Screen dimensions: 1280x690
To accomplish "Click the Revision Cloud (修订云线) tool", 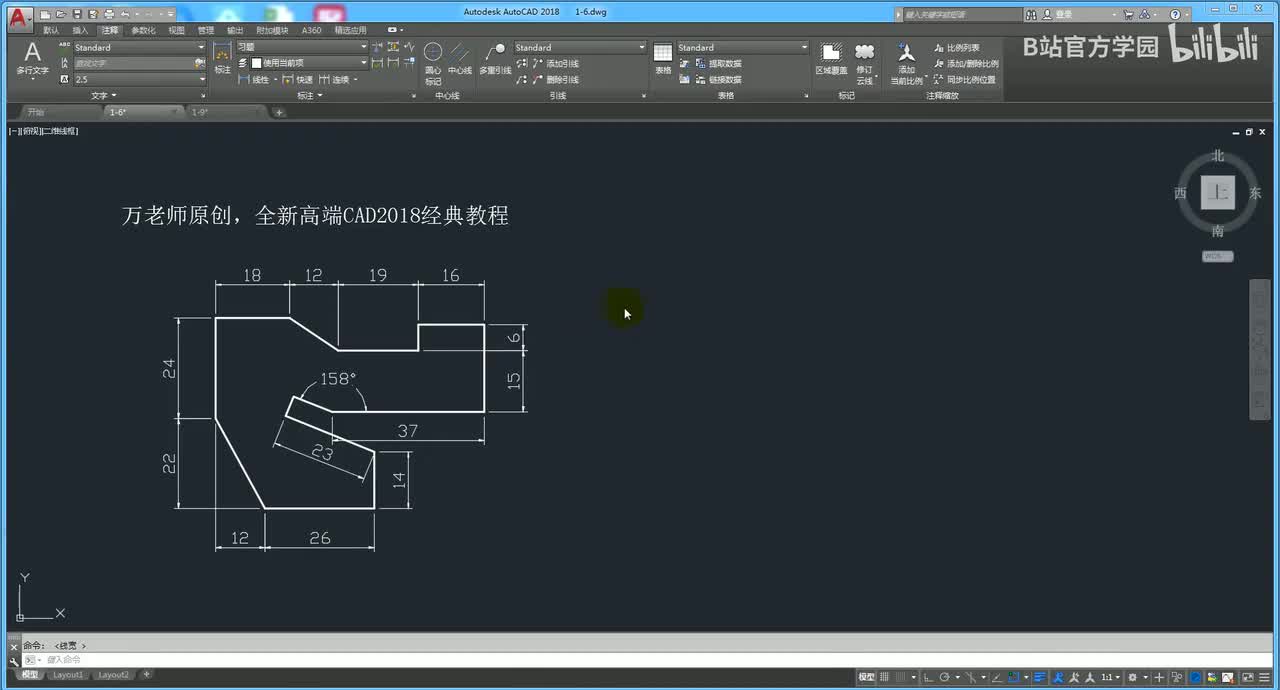I will (865, 62).
